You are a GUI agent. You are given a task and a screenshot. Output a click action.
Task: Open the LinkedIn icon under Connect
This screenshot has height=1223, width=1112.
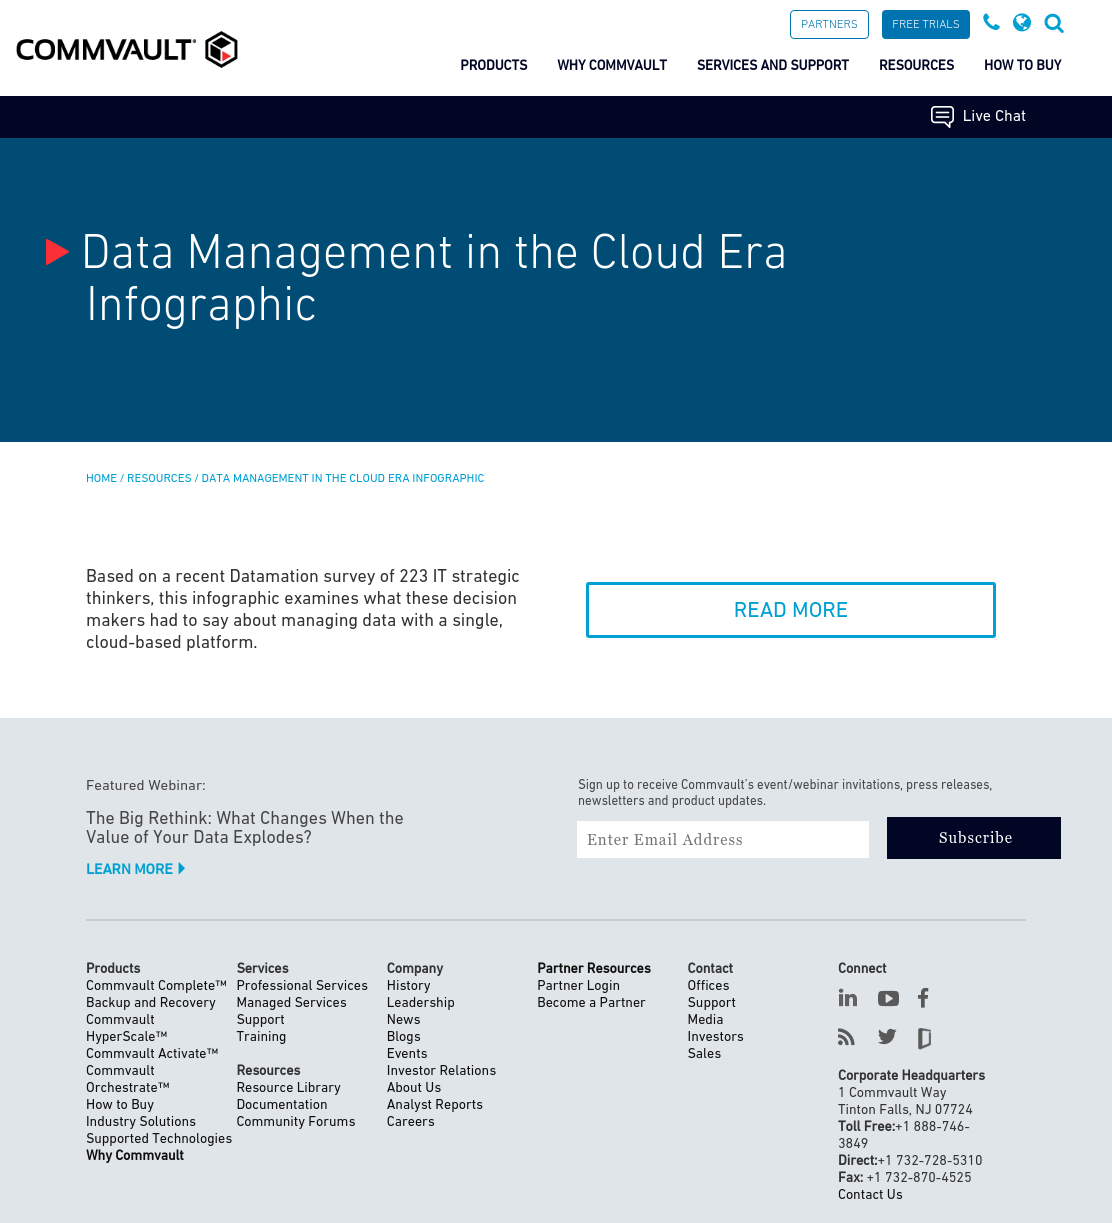click(848, 998)
